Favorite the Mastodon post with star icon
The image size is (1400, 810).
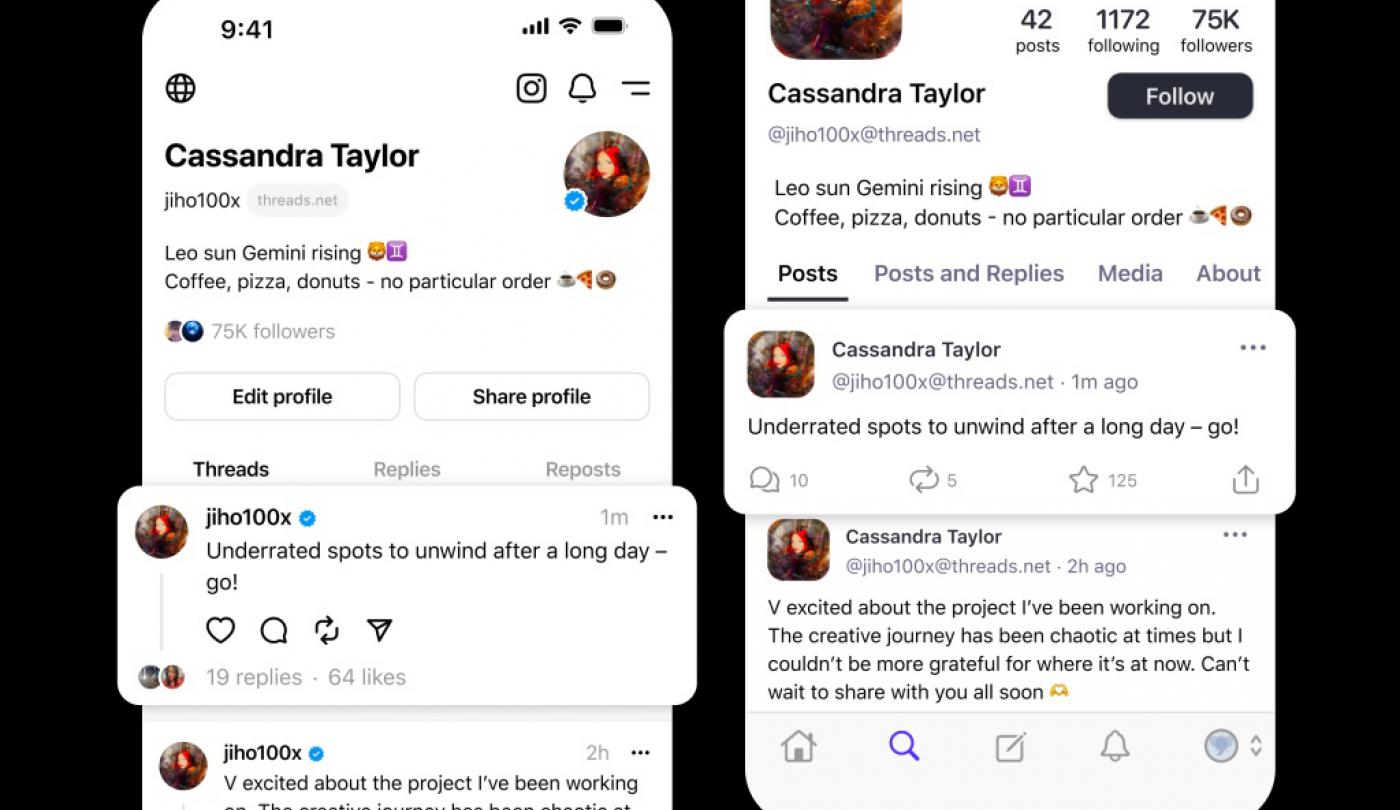1084,481
